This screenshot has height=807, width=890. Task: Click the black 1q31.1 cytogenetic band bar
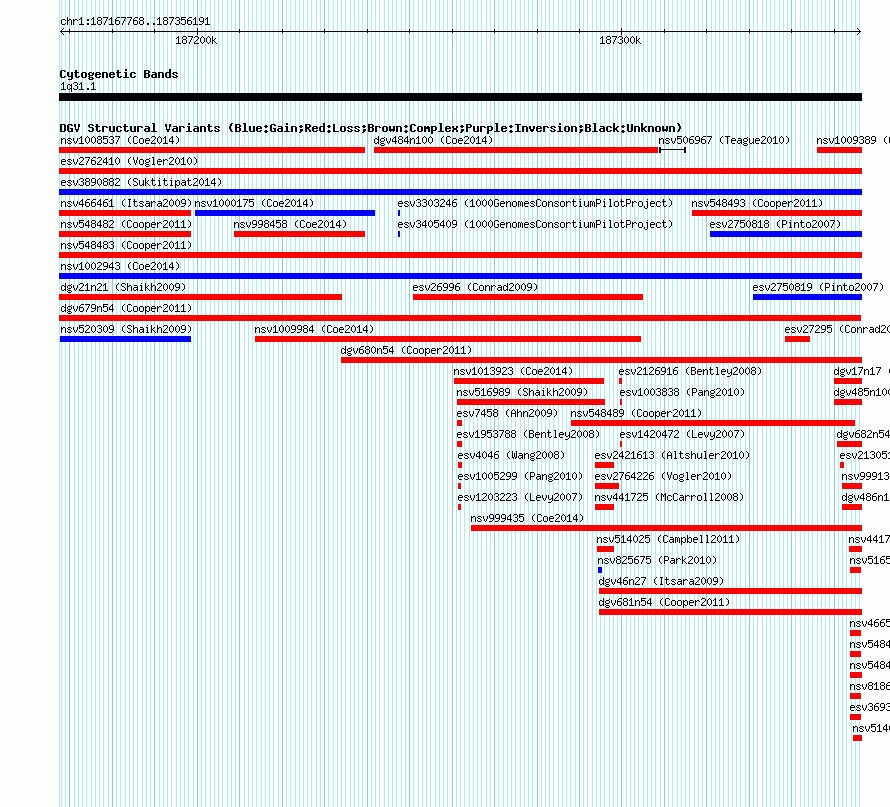460,97
